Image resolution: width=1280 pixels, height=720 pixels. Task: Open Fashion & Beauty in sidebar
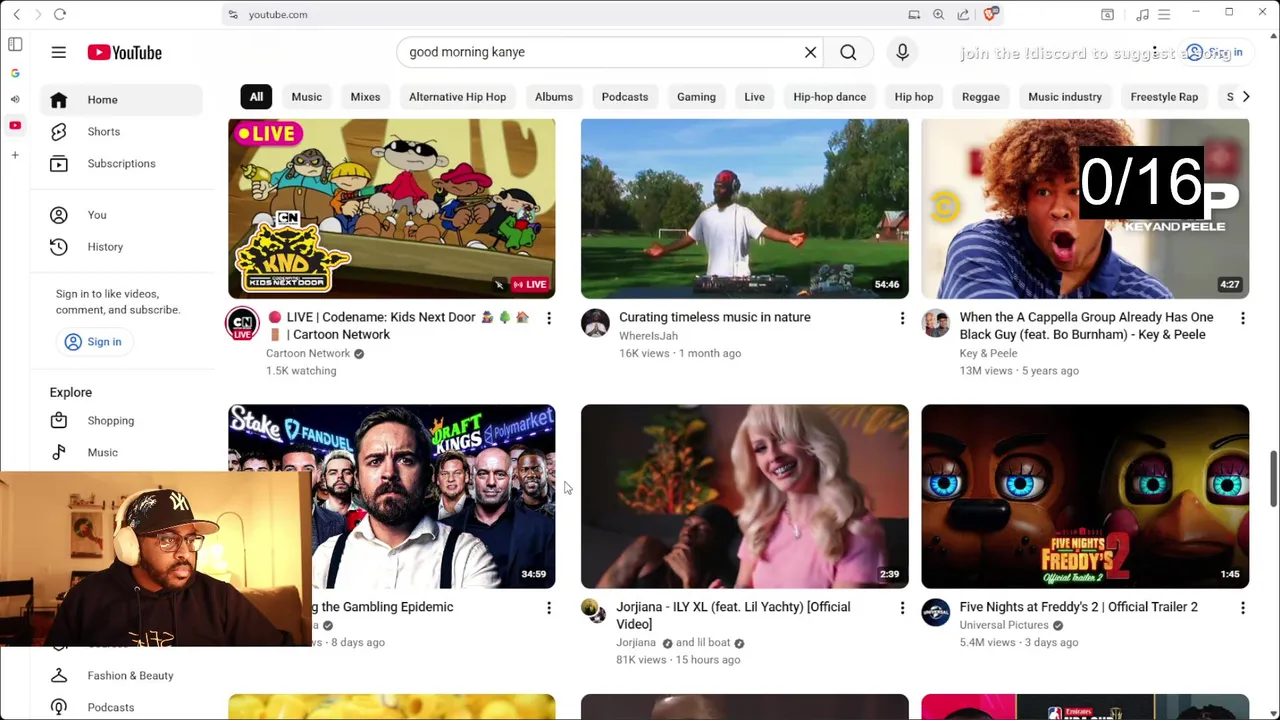click(130, 676)
